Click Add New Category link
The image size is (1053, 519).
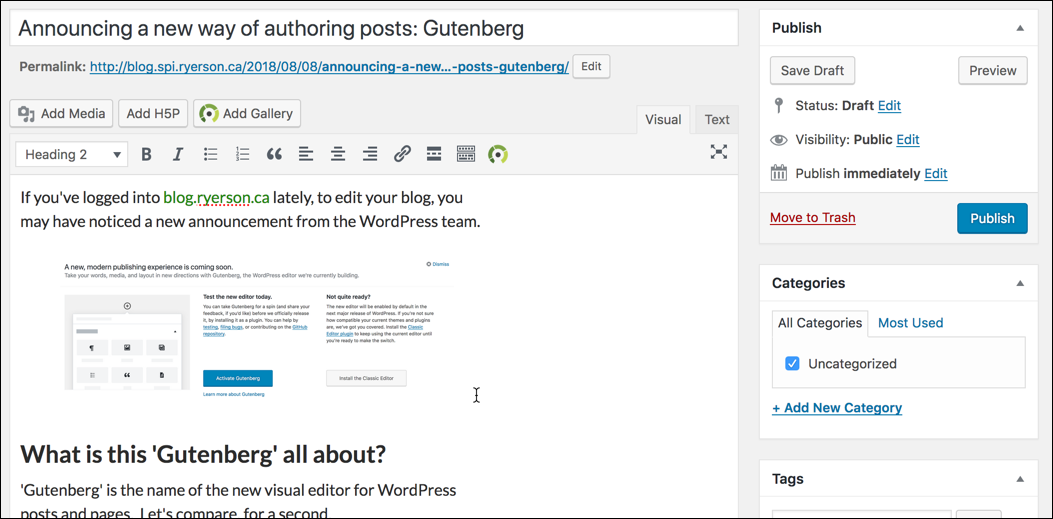[x=837, y=408]
